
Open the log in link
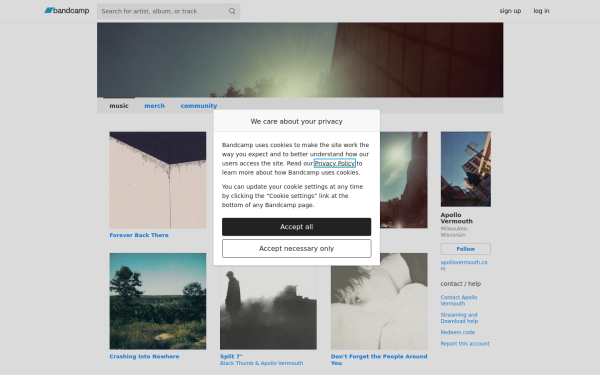[541, 11]
